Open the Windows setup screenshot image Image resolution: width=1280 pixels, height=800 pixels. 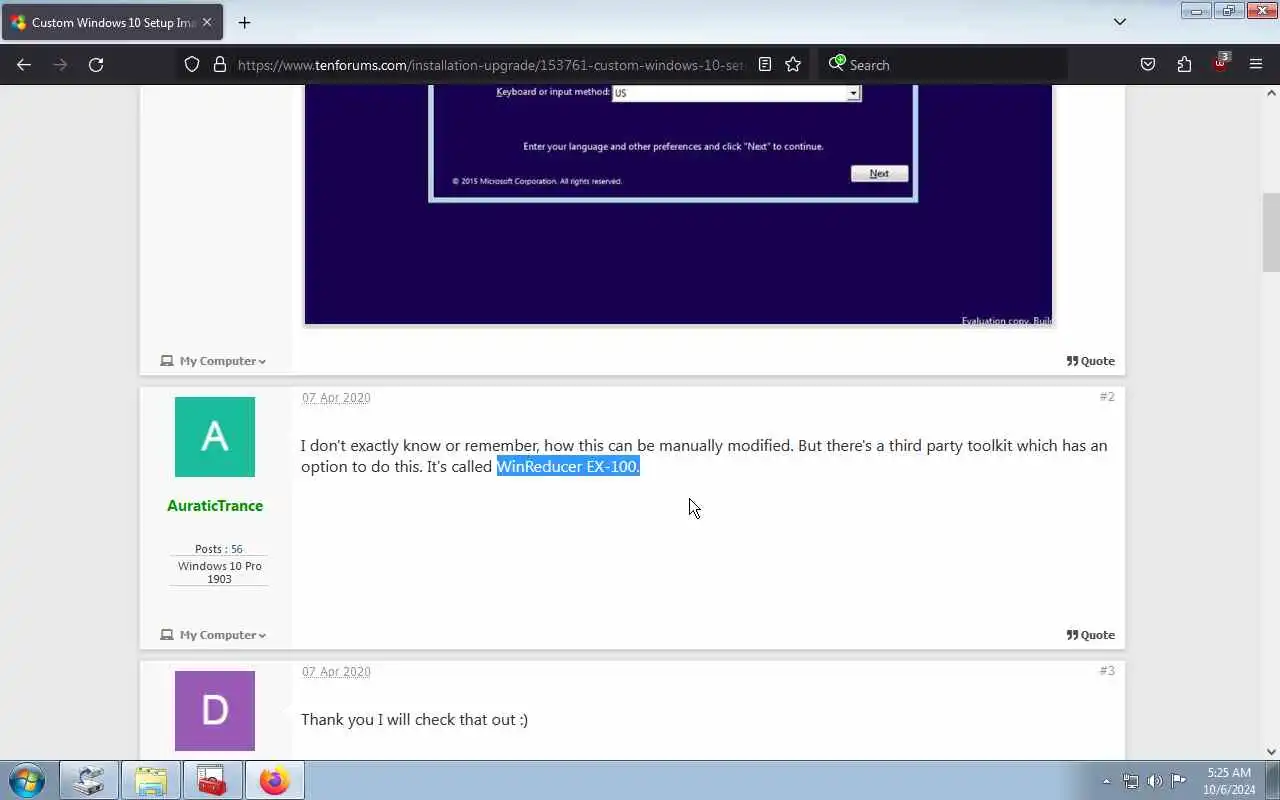pyautogui.click(x=678, y=205)
